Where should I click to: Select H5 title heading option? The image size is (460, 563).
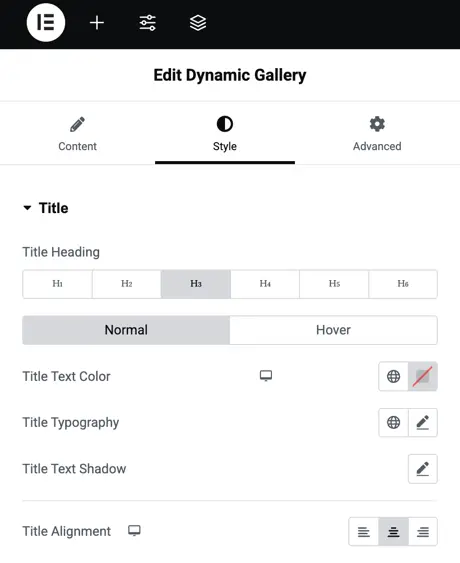point(334,284)
